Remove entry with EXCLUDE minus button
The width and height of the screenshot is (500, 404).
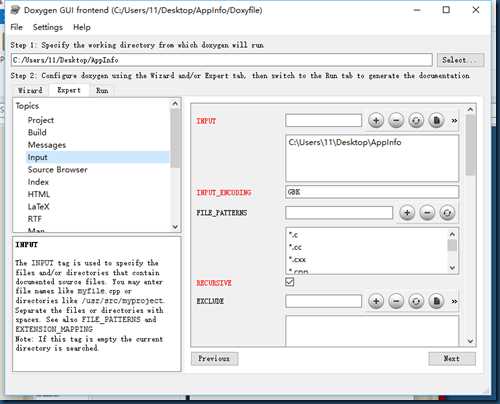[396, 301]
